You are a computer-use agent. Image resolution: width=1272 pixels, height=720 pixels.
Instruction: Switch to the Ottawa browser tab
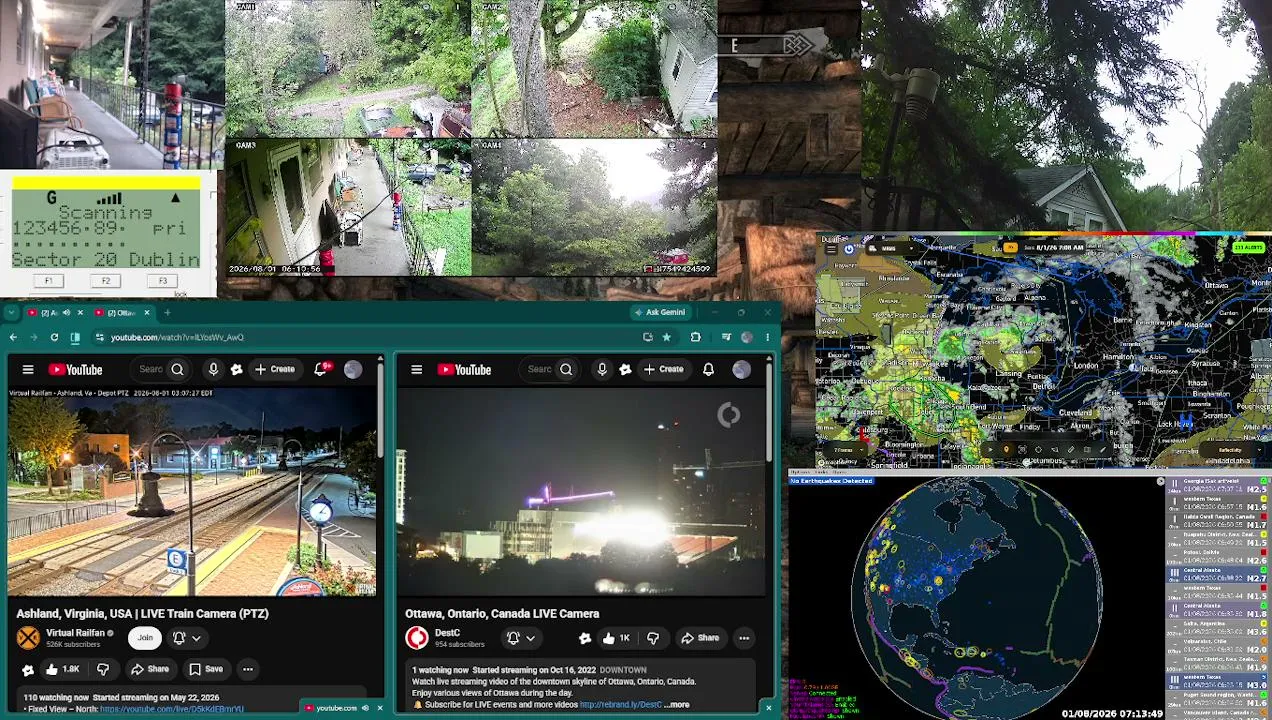pyautogui.click(x=123, y=313)
